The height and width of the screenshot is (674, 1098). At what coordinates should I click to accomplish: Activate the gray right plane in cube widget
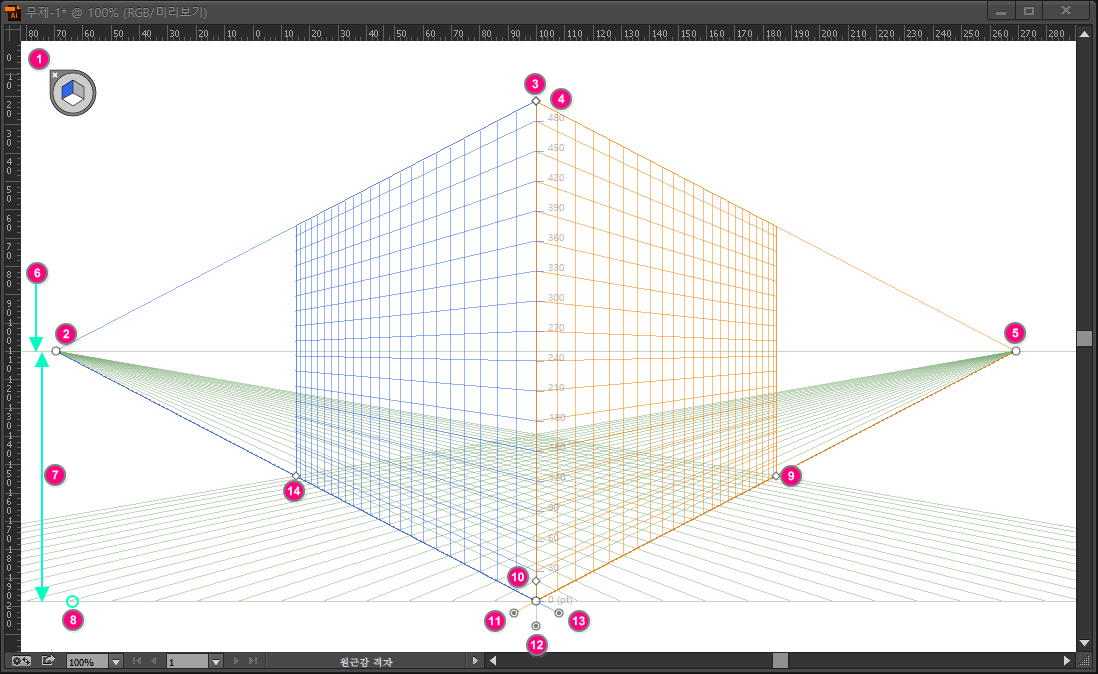tap(80, 91)
